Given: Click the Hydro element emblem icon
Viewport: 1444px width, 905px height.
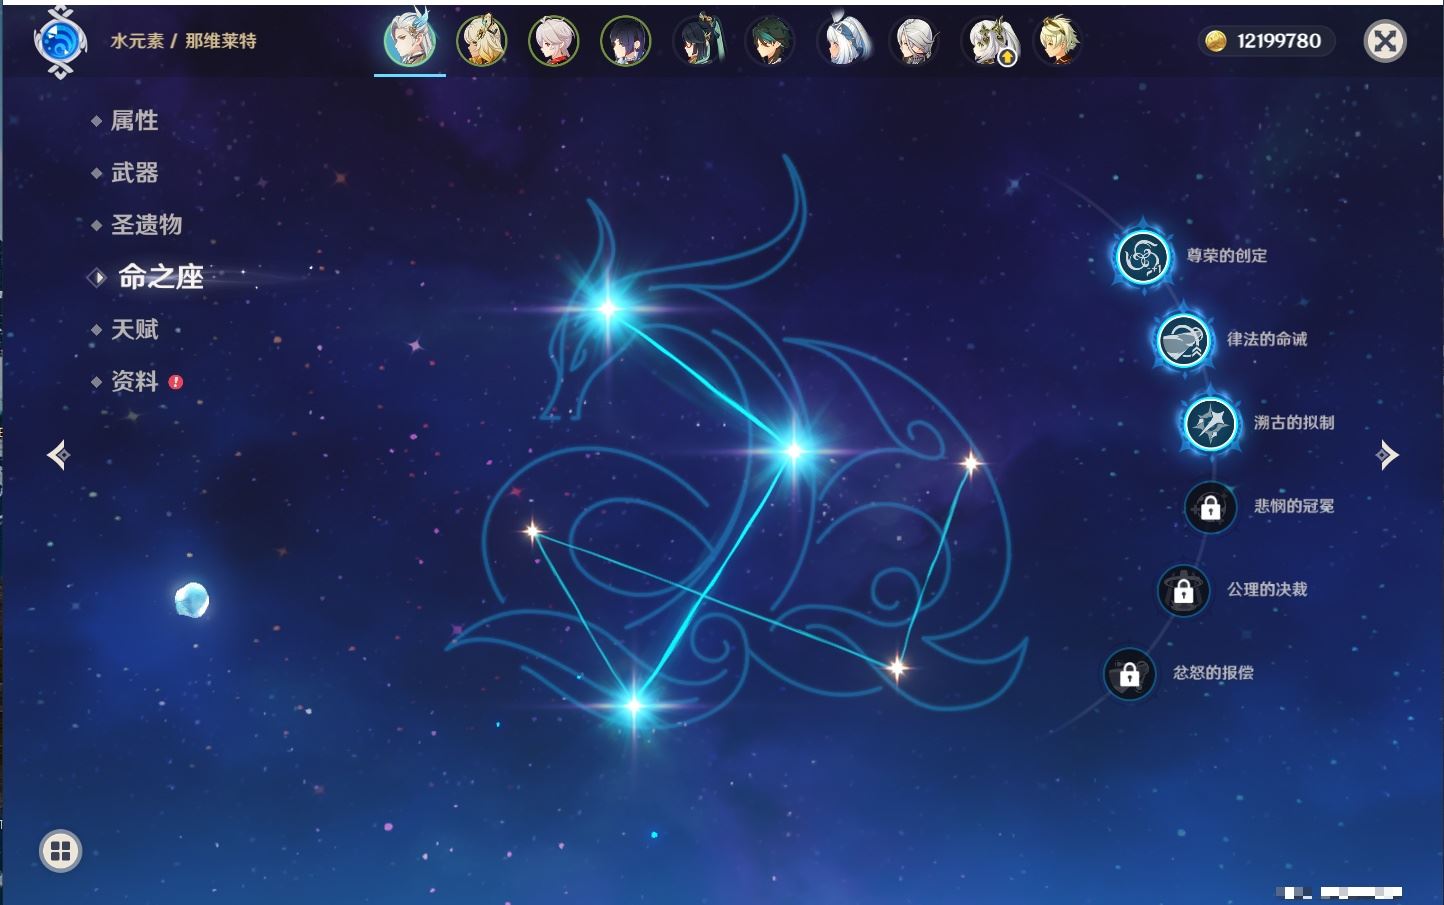Looking at the screenshot, I should (x=60, y=42).
